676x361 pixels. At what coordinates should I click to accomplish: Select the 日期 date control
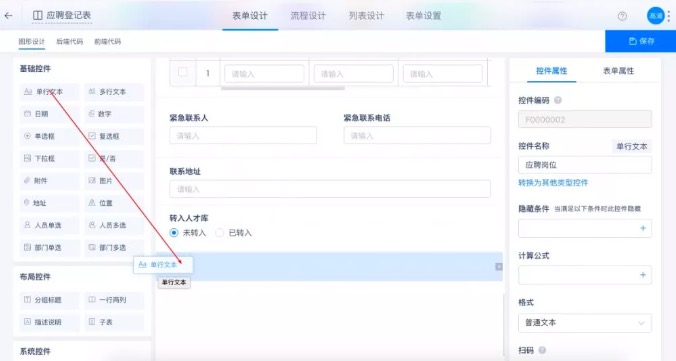(50, 114)
